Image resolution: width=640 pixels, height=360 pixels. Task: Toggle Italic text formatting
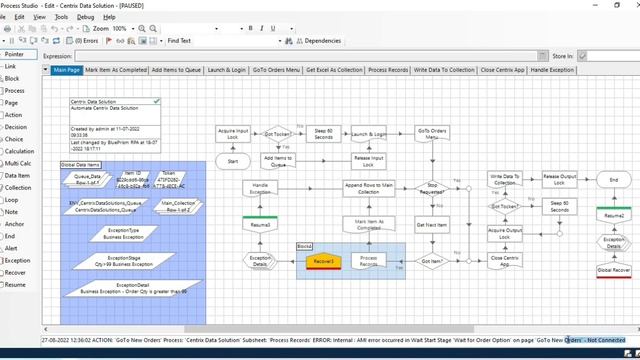262,28
